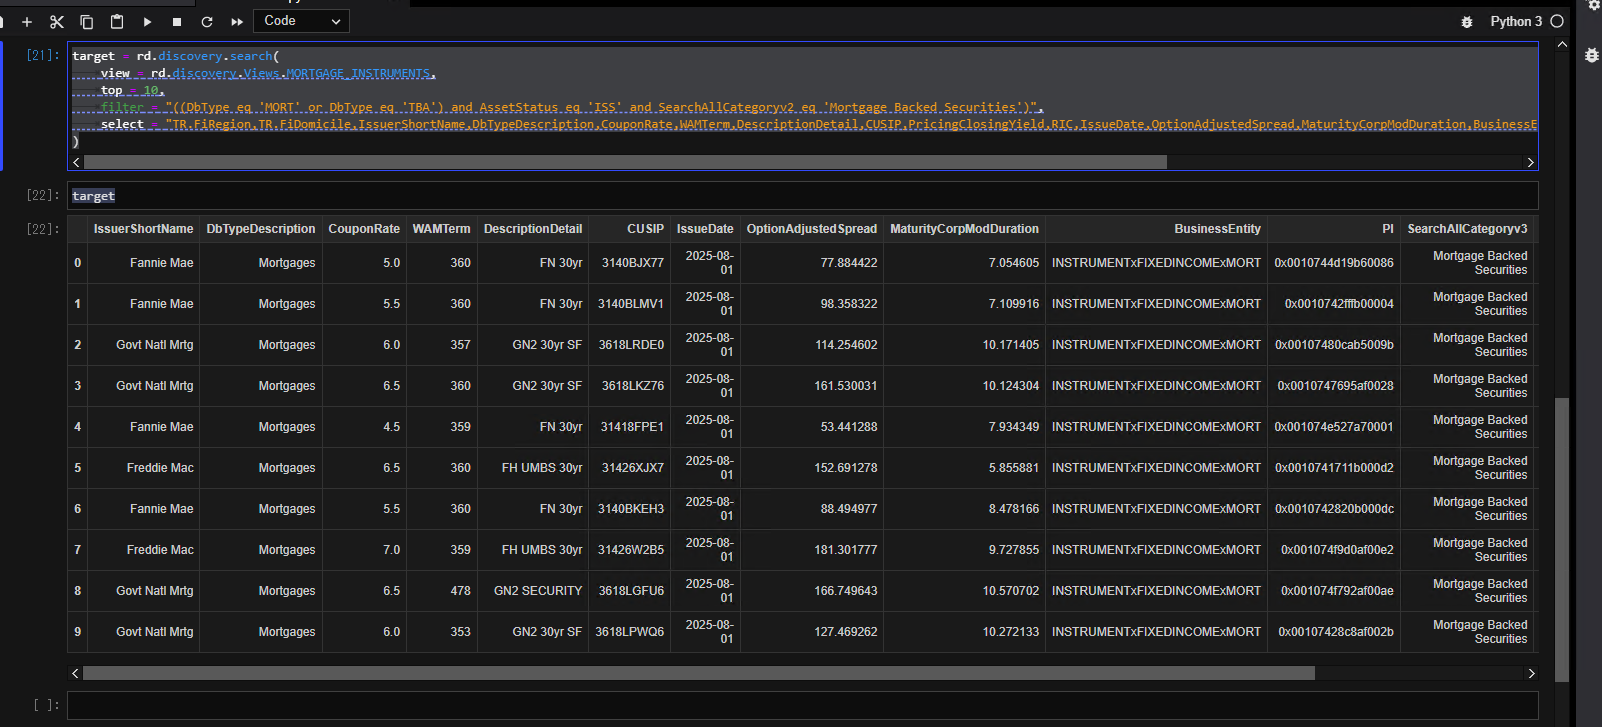Click the IssueDate column header
This screenshot has height=727, width=1602.
pyautogui.click(x=705, y=229)
